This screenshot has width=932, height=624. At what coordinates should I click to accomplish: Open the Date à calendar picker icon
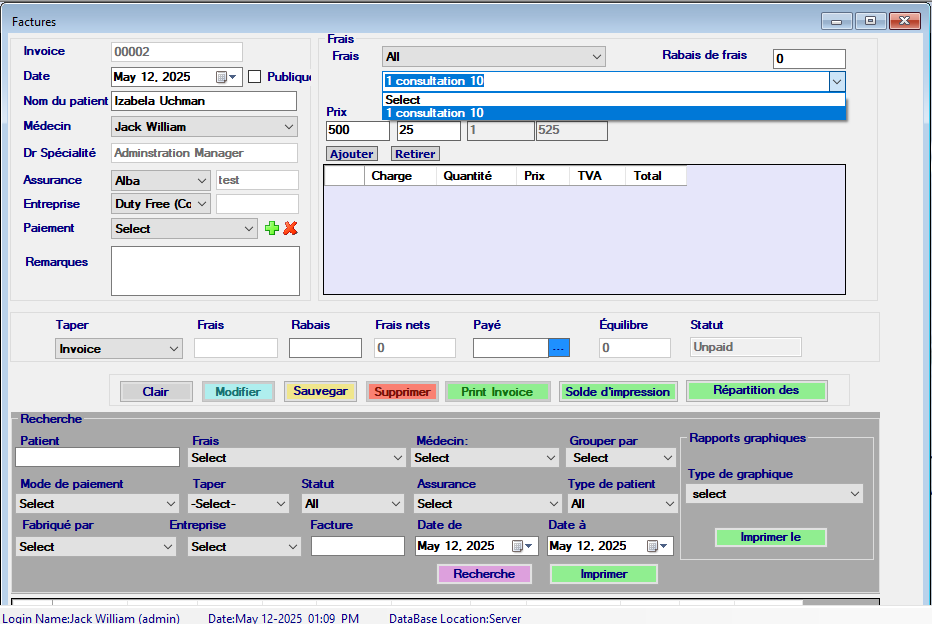652,546
